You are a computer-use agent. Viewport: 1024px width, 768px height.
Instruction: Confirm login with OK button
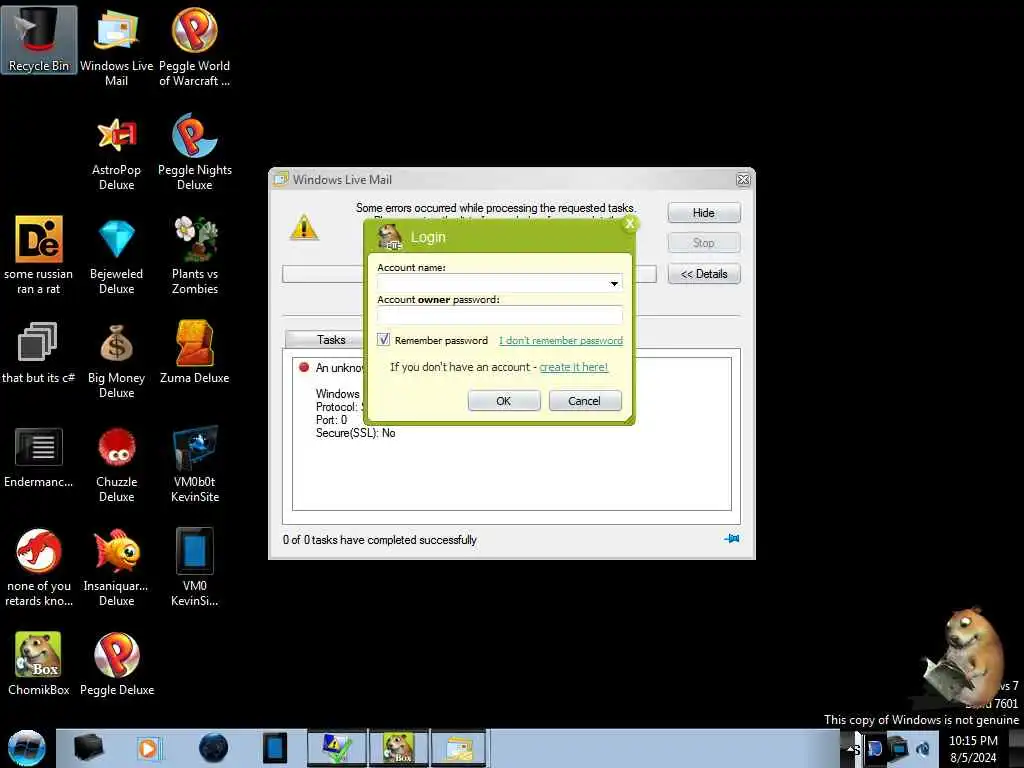click(504, 401)
